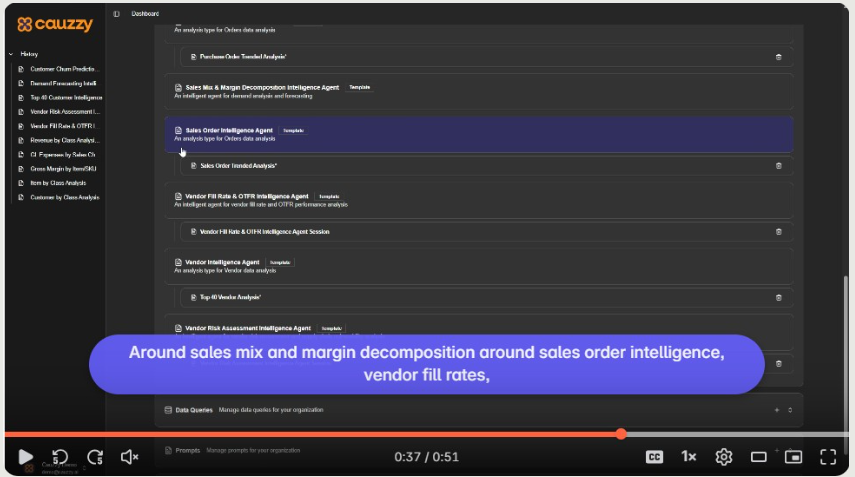Click document icon of Vendor Intelligence Agent
The image size is (855, 477).
tap(178, 262)
